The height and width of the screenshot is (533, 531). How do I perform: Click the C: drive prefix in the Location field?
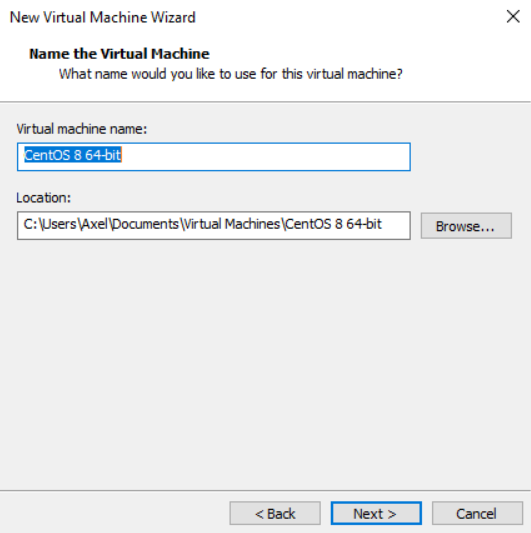pyautogui.click(x=30, y=224)
